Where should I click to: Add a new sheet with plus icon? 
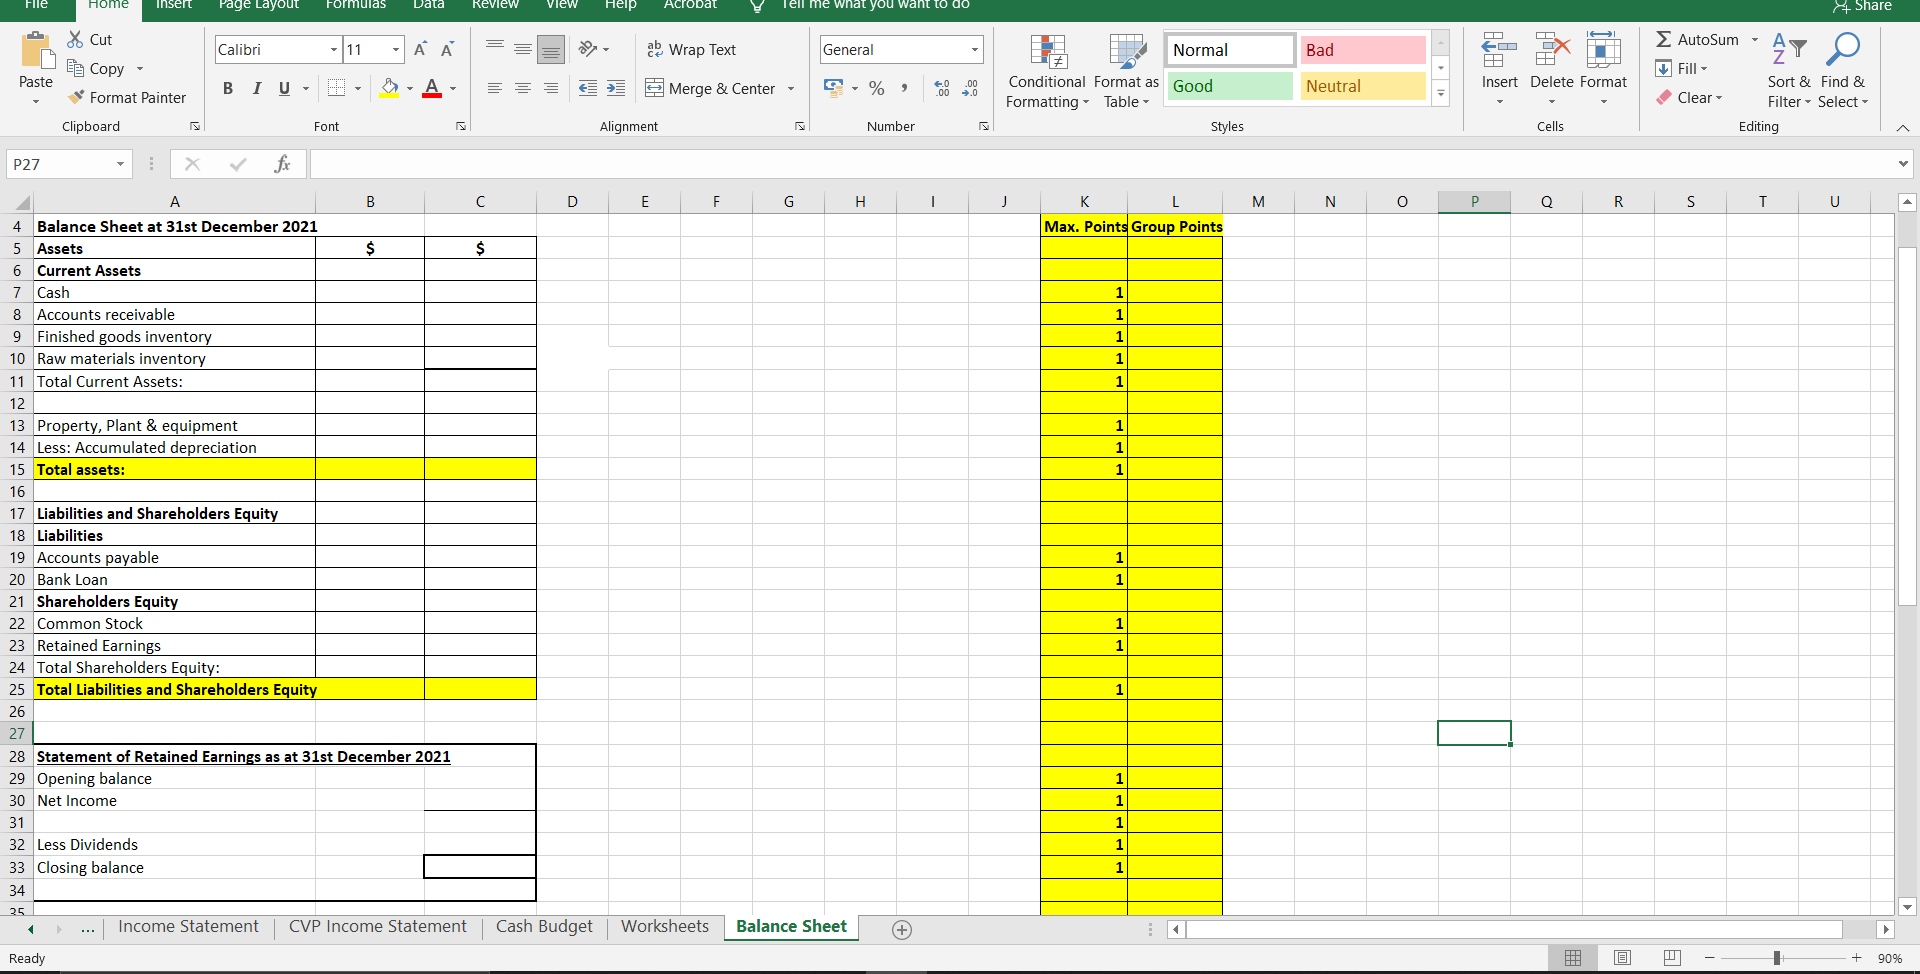coord(901,930)
